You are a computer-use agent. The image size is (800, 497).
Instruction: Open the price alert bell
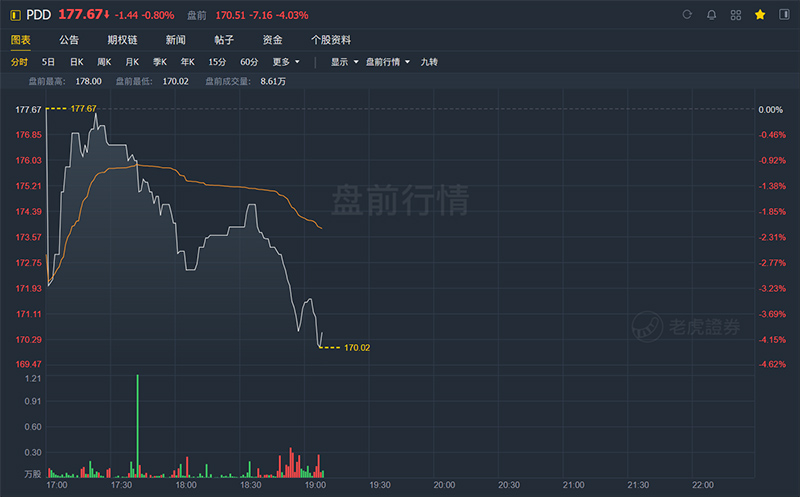(x=711, y=15)
